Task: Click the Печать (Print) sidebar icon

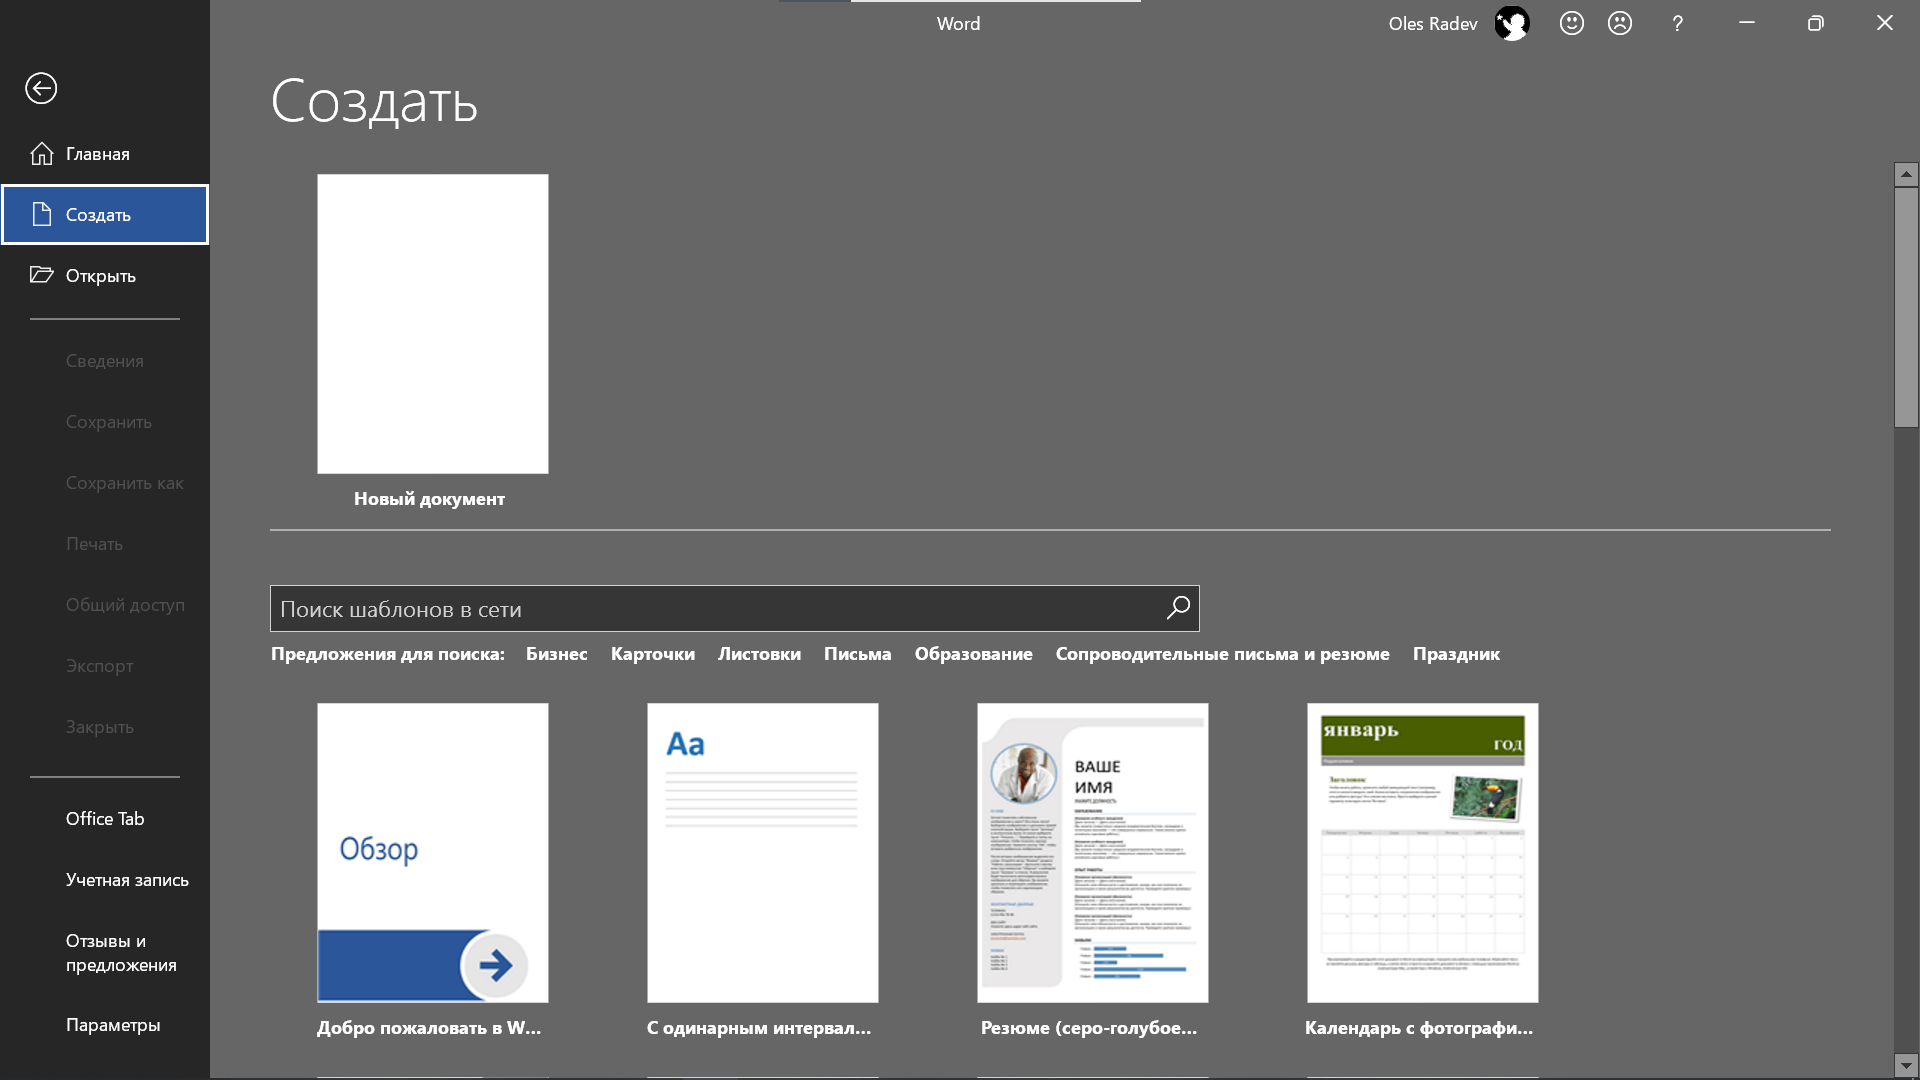Action: tap(95, 542)
